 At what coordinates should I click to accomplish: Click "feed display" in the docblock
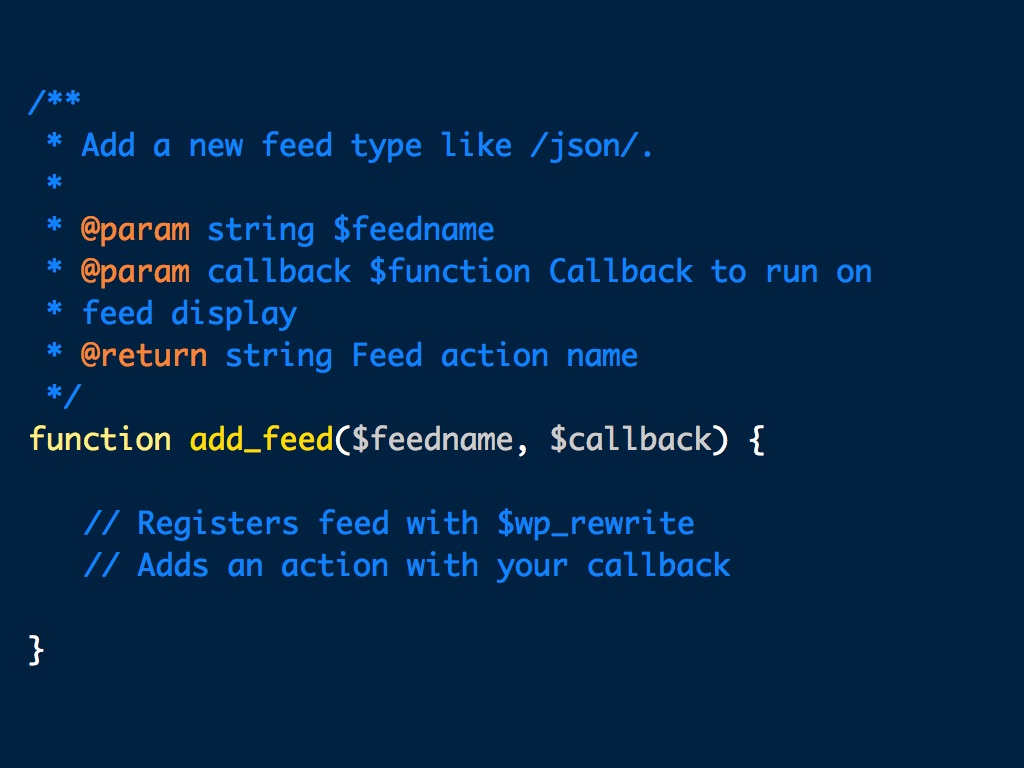(x=189, y=314)
